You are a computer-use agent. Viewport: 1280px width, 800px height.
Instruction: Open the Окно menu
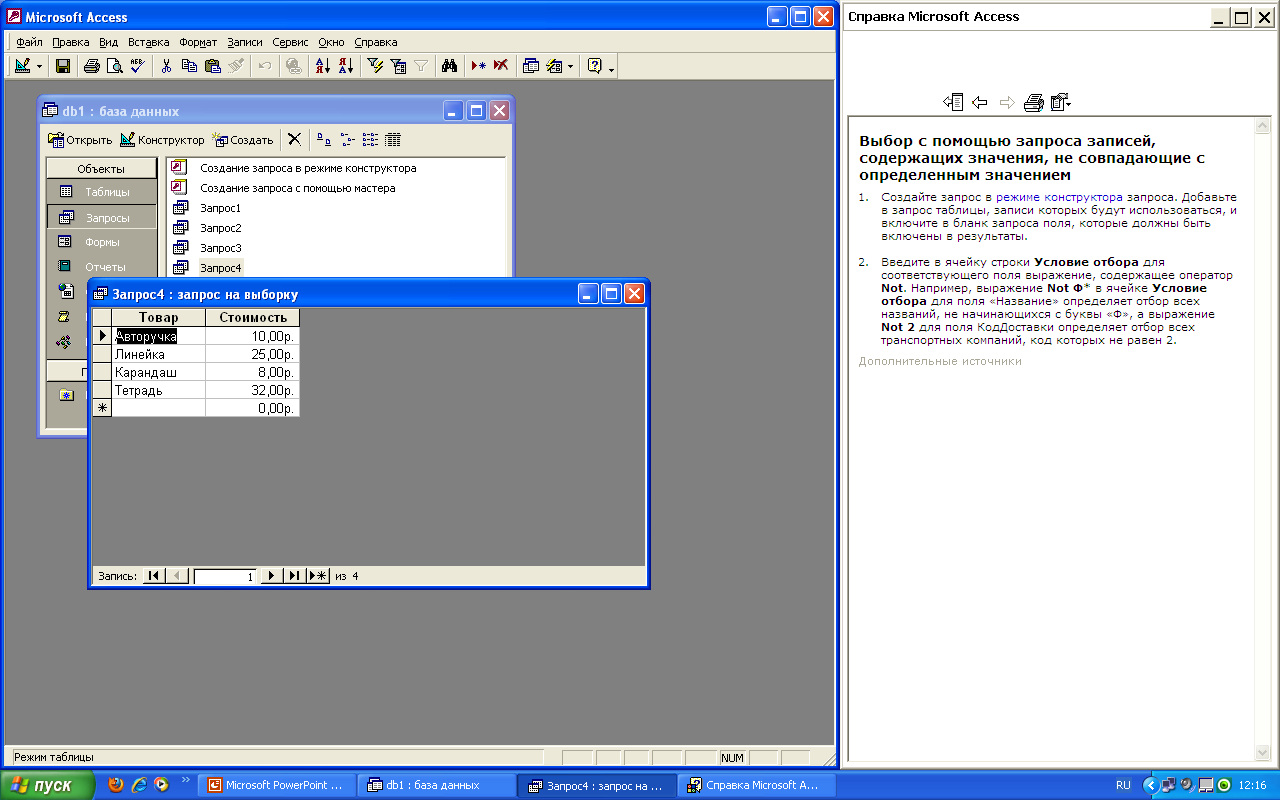332,42
